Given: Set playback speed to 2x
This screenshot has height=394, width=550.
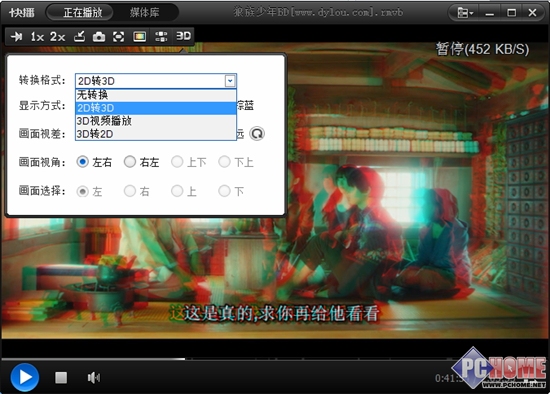Looking at the screenshot, I should [58, 36].
